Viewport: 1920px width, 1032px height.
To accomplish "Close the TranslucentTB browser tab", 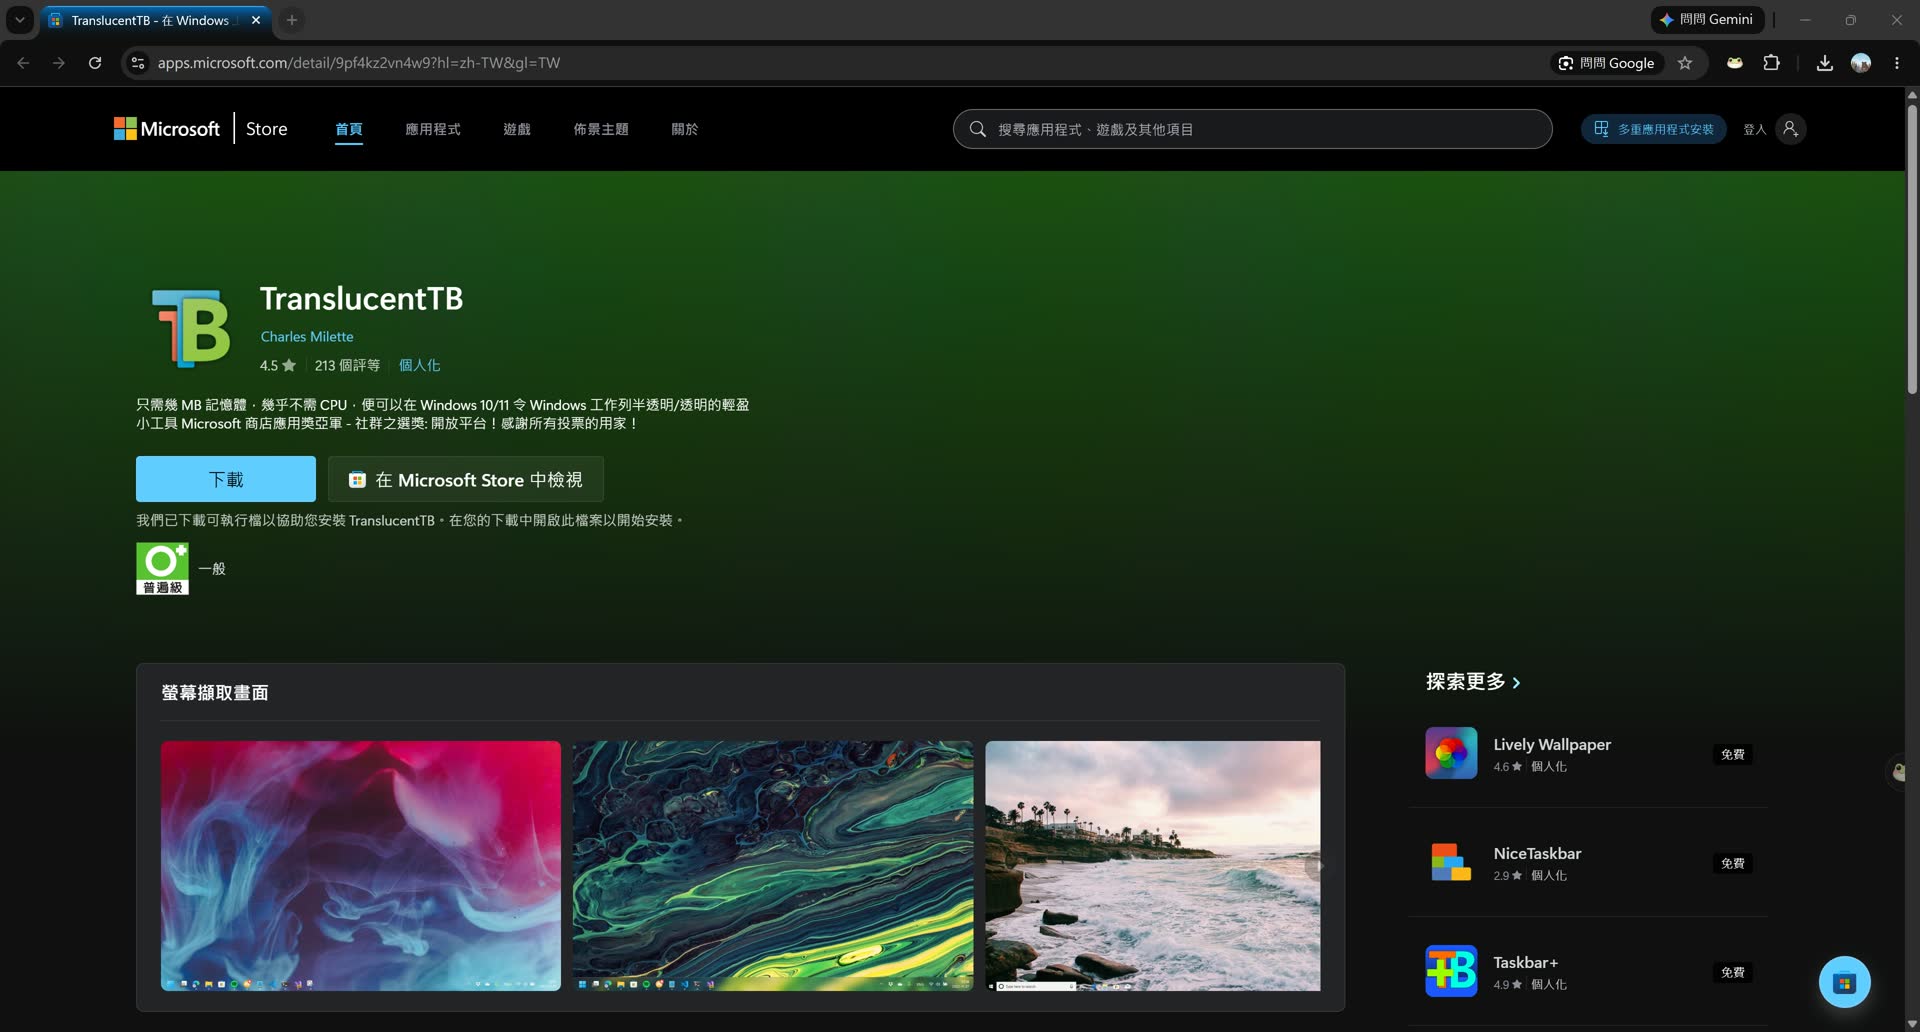I will tap(256, 20).
